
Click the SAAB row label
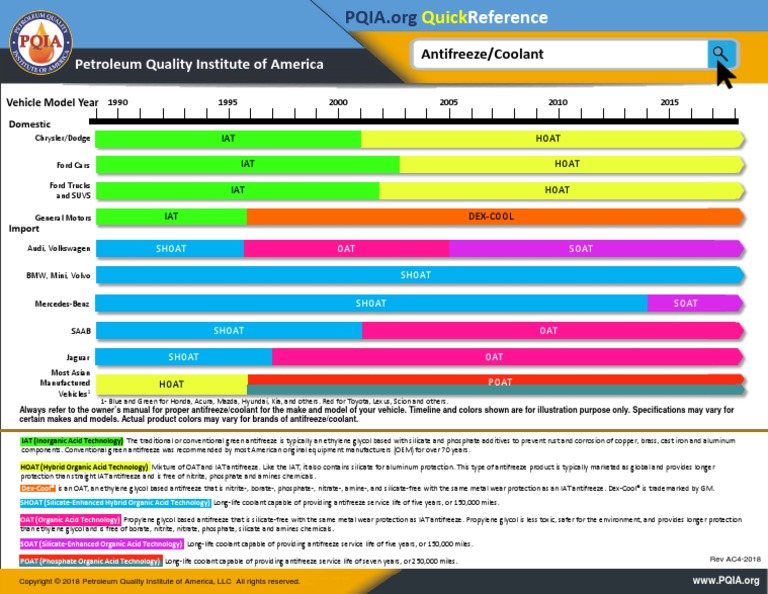(81, 331)
